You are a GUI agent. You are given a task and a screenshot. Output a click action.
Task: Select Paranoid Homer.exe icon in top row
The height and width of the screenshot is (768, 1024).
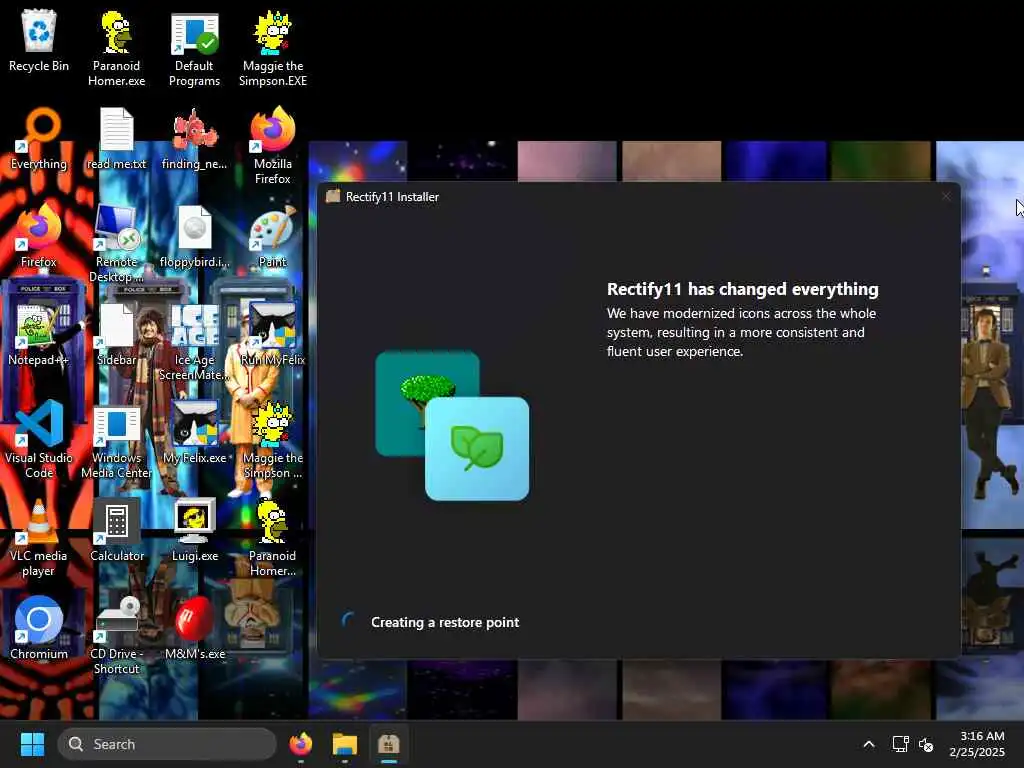tap(116, 48)
